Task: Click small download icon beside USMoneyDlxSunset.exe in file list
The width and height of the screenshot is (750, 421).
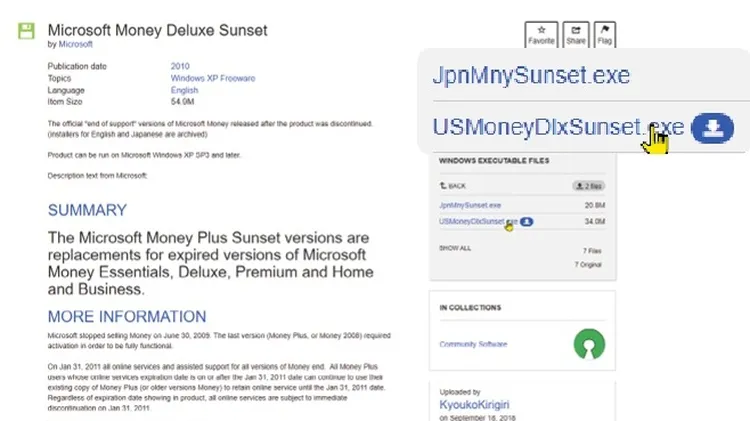Action: pos(527,221)
